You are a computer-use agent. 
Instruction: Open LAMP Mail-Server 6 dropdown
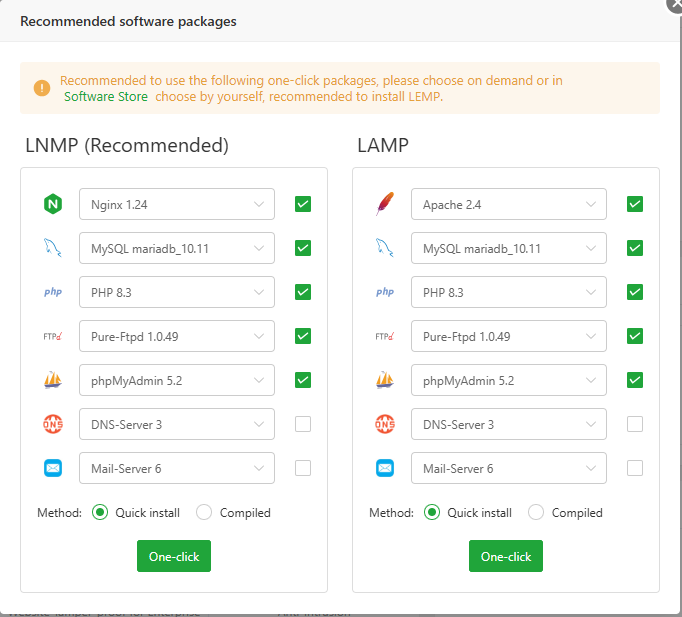tap(509, 468)
